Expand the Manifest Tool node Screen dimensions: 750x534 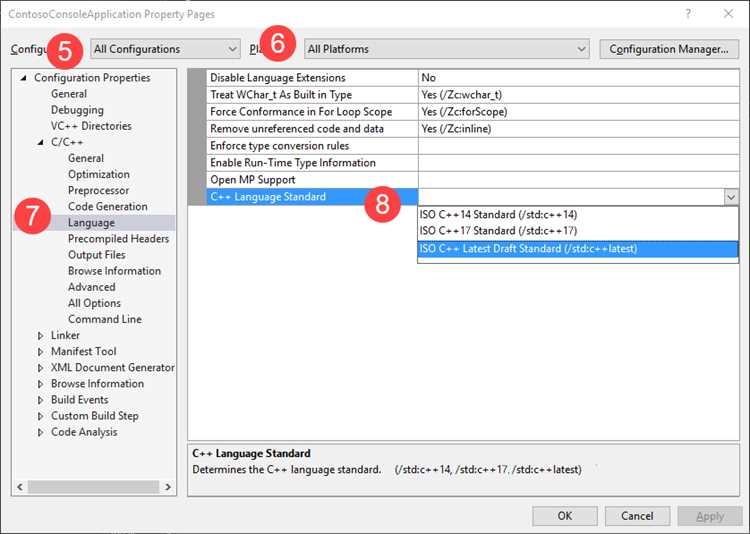(41, 352)
